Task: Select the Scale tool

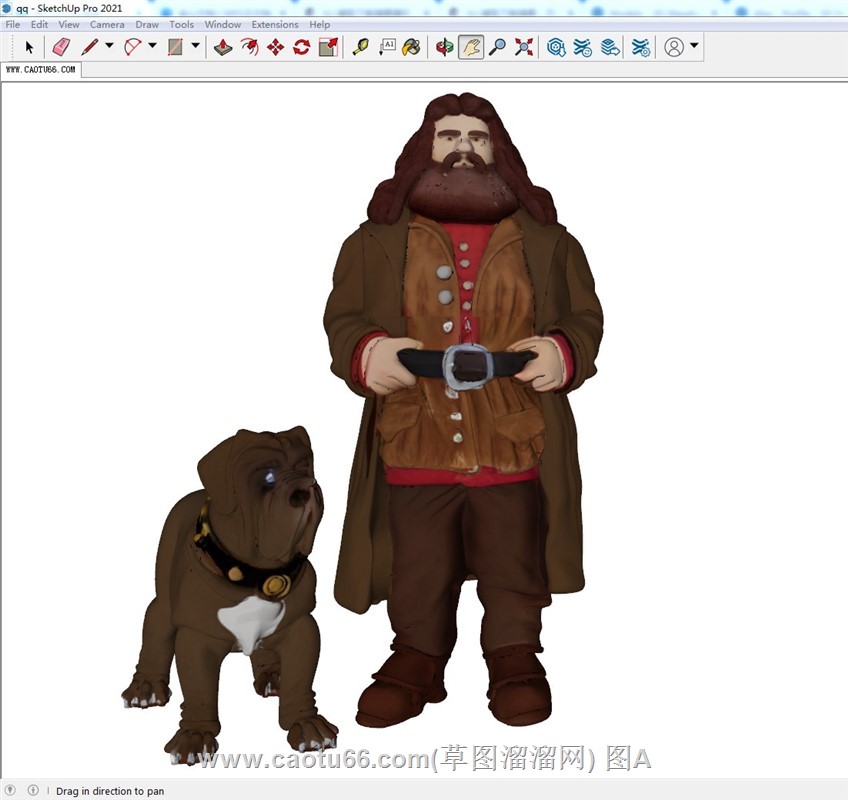Action: click(328, 47)
